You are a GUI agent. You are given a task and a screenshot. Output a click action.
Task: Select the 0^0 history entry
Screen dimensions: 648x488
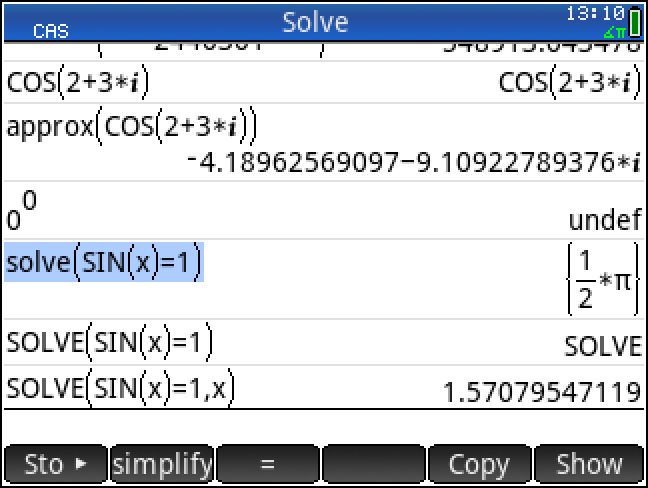pos(22,212)
